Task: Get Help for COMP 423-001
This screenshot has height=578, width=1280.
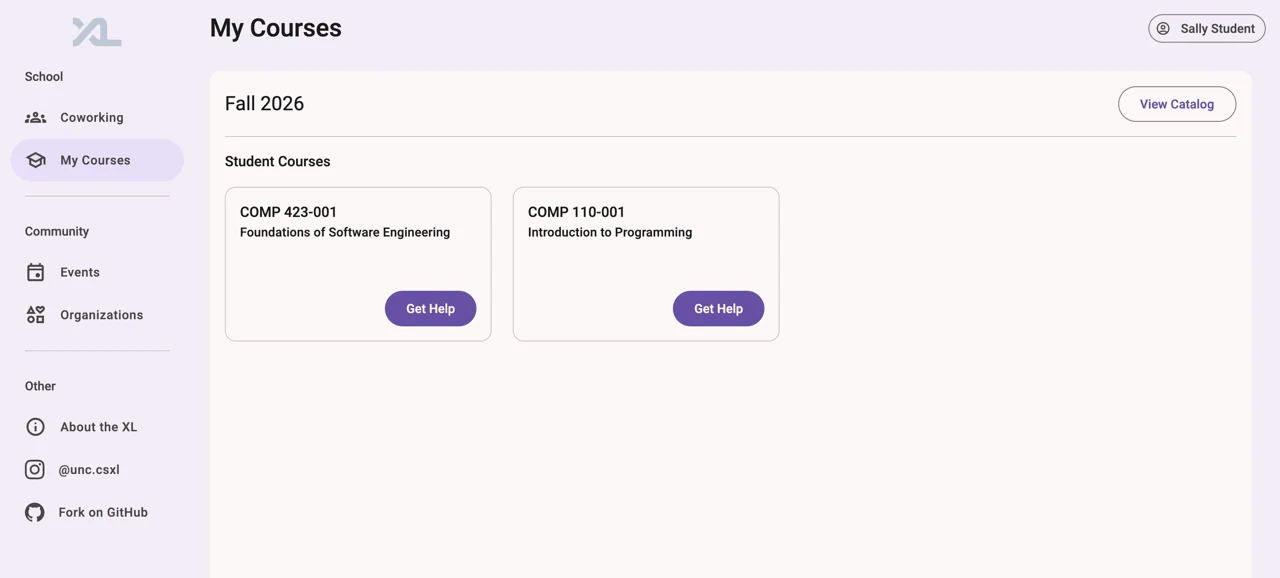Action: click(x=430, y=309)
